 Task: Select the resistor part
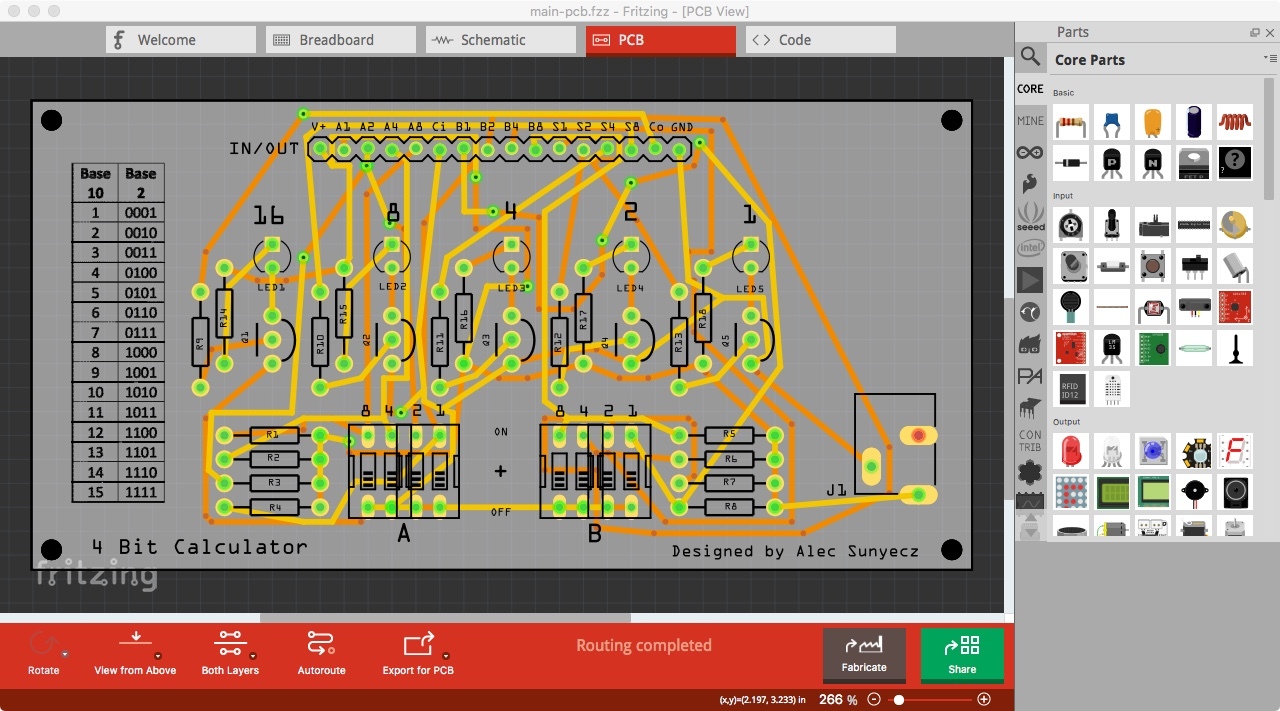tap(1071, 123)
